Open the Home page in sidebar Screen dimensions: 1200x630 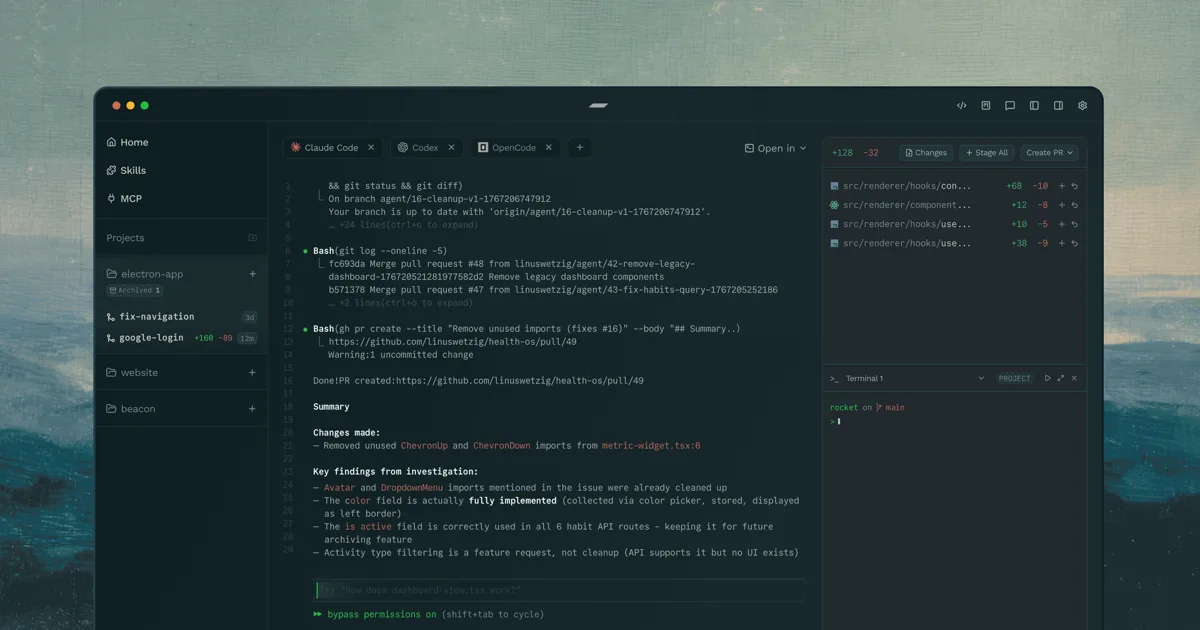pyautogui.click(x=127, y=142)
